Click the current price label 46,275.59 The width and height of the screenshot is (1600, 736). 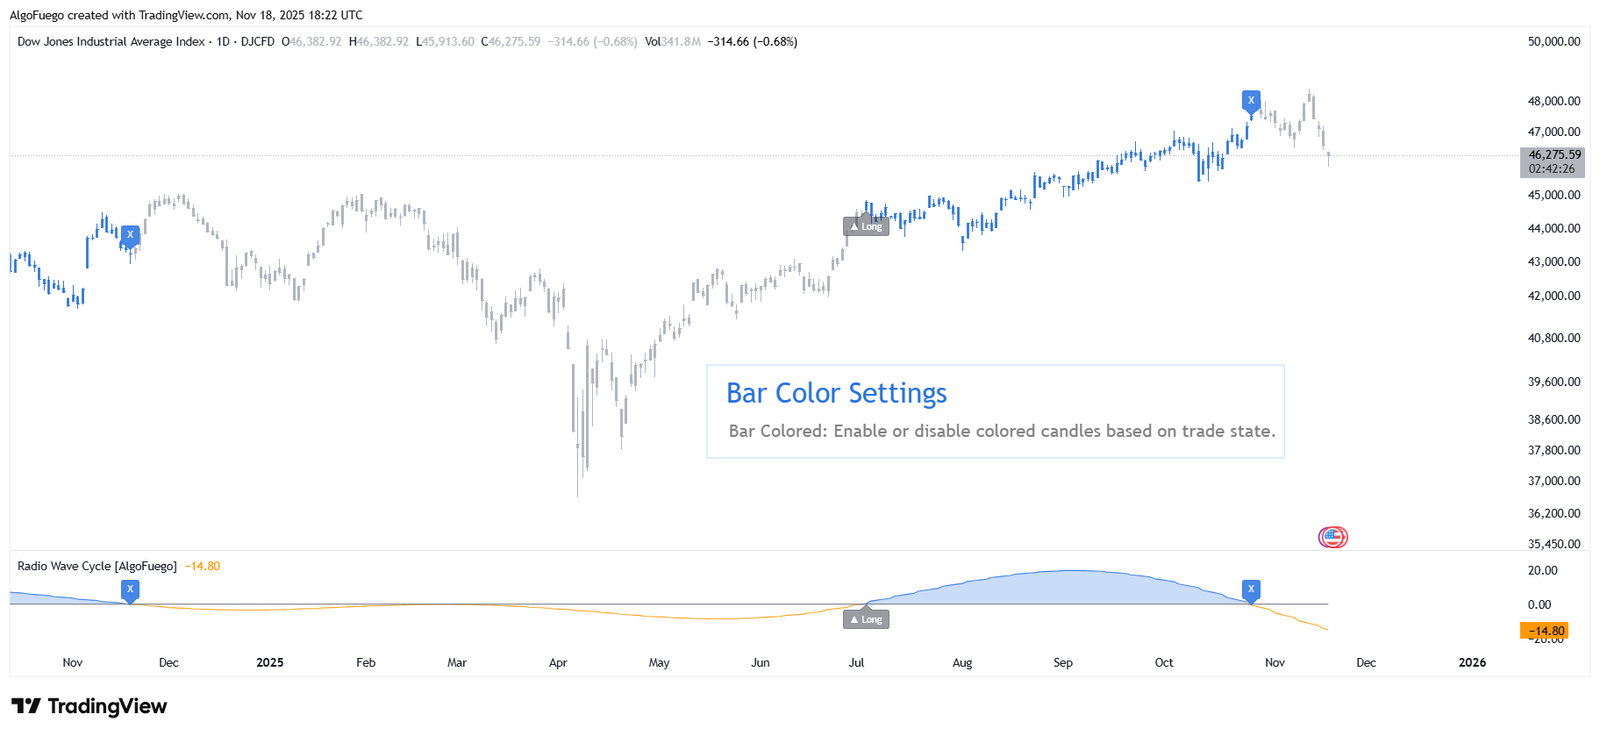(x=1554, y=155)
